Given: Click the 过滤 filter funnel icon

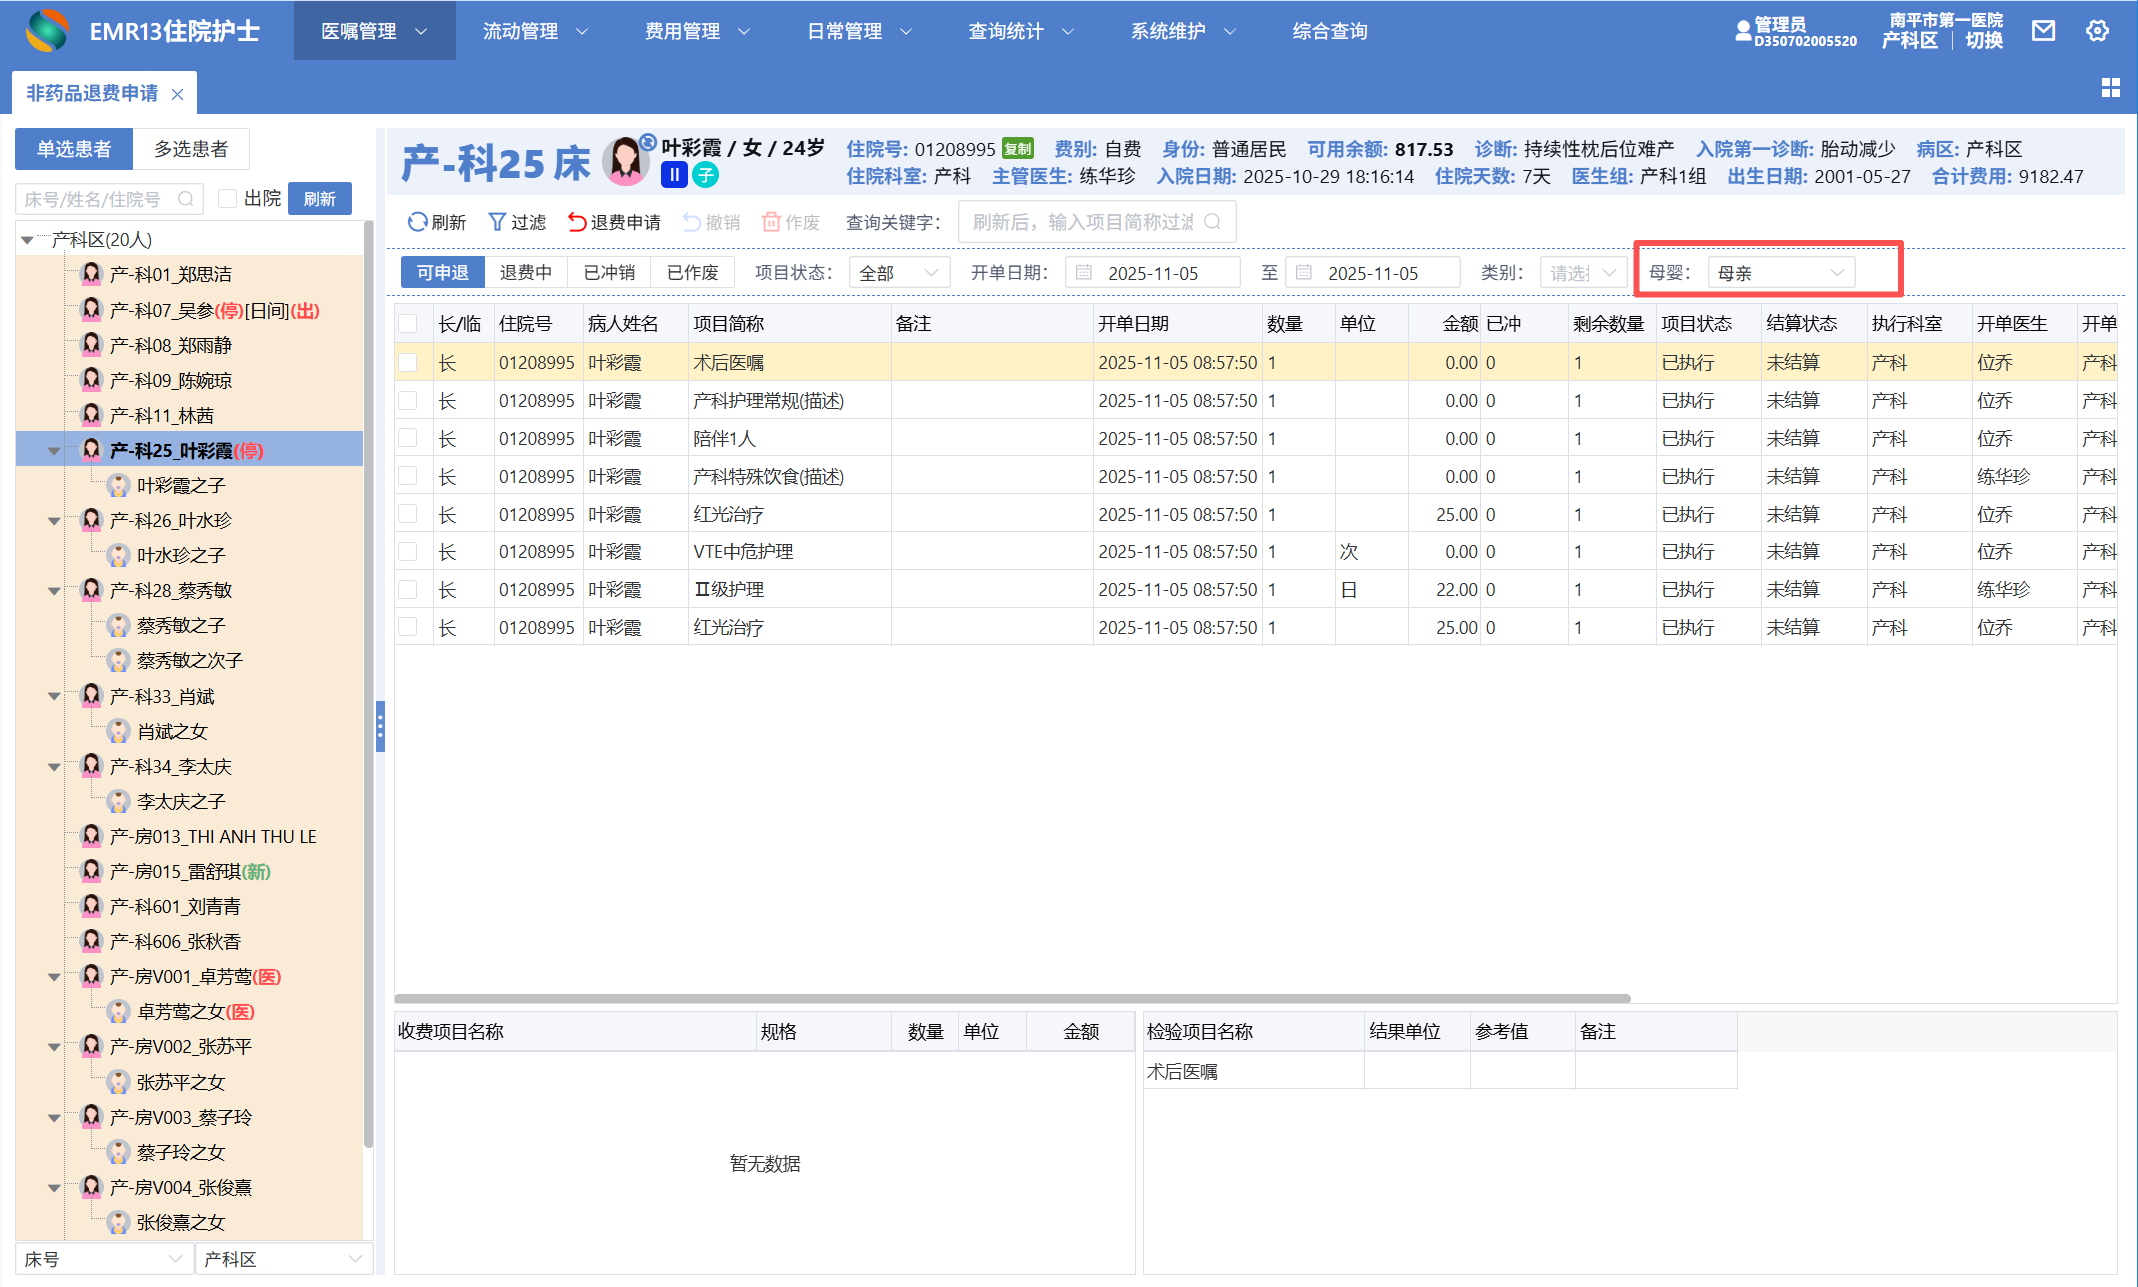Looking at the screenshot, I should 497,222.
